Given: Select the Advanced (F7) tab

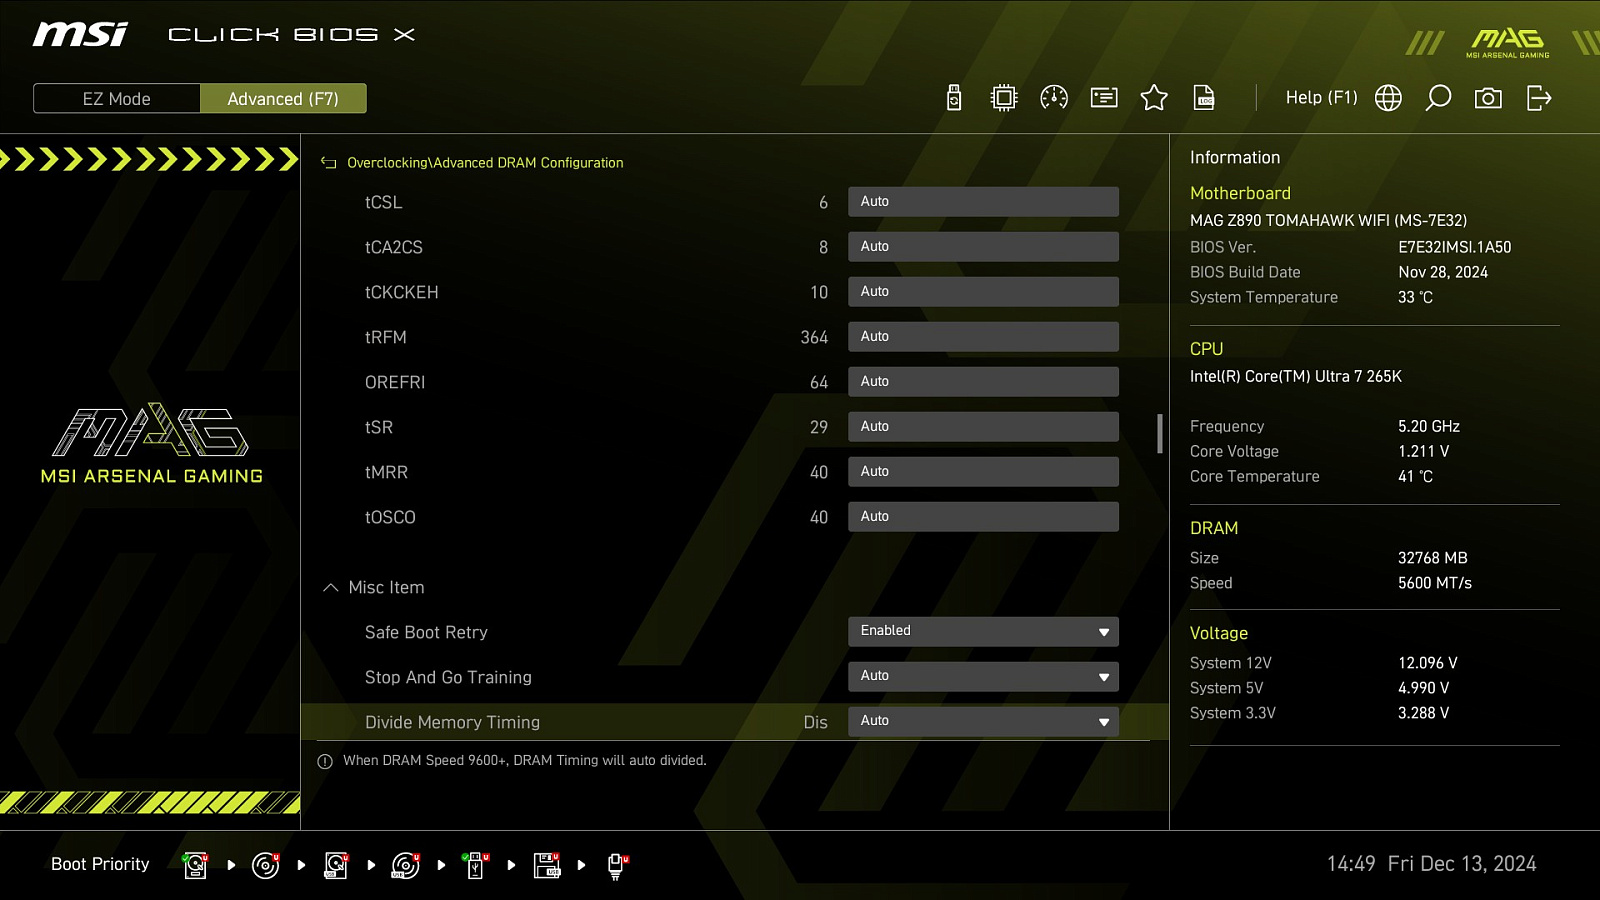Looking at the screenshot, I should tap(283, 99).
